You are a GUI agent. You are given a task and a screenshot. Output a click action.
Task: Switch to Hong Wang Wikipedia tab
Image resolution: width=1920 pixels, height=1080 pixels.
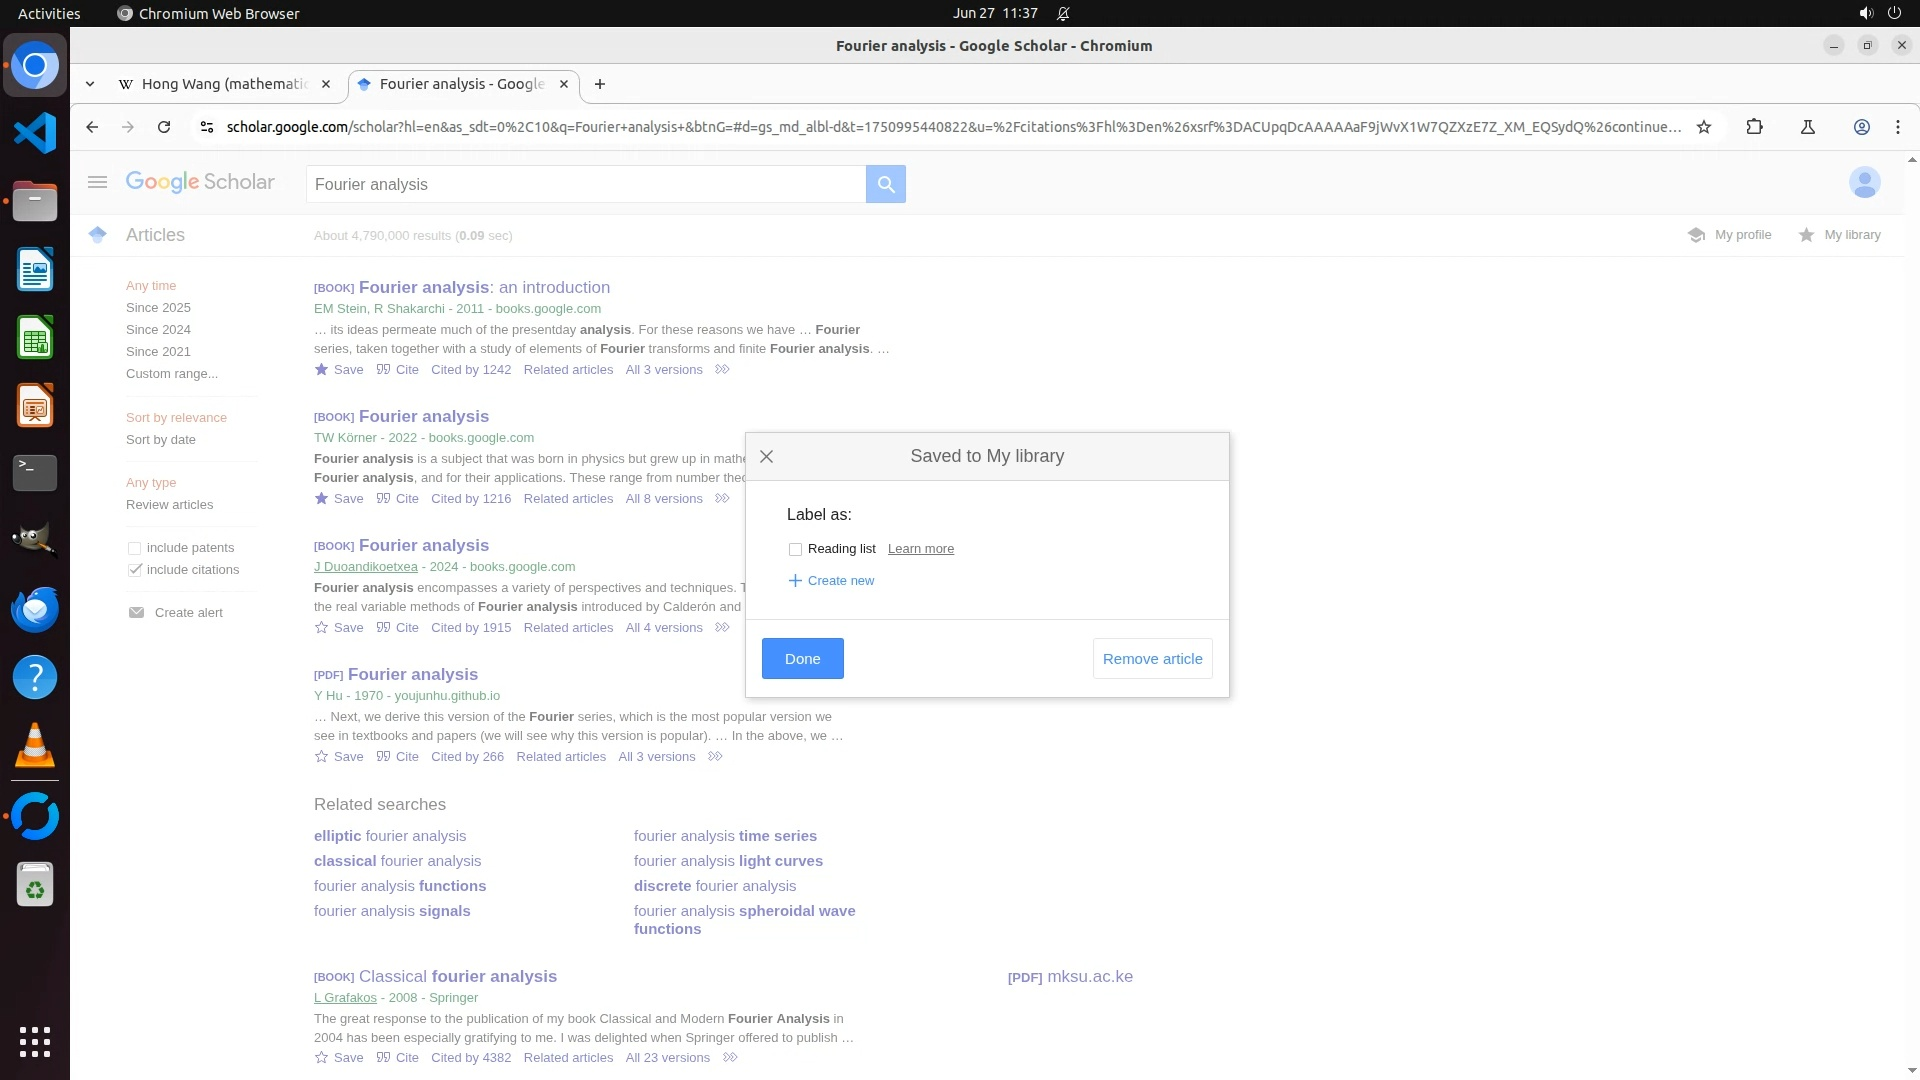point(224,84)
